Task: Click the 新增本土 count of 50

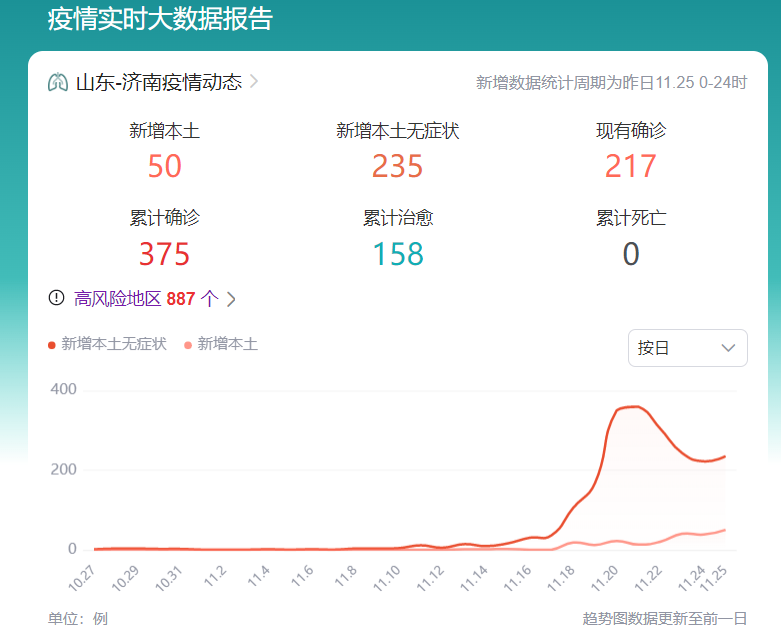Action: pyautogui.click(x=165, y=166)
